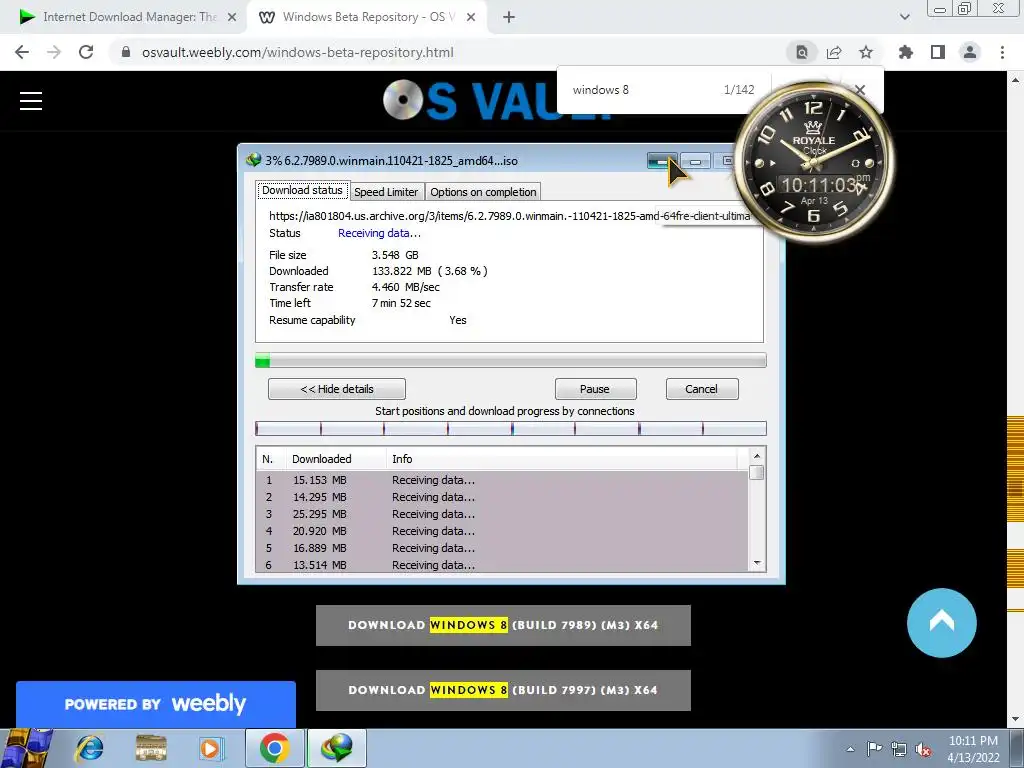Reload the OS Vault page
The height and width of the screenshot is (768, 1024).
pyautogui.click(x=86, y=52)
